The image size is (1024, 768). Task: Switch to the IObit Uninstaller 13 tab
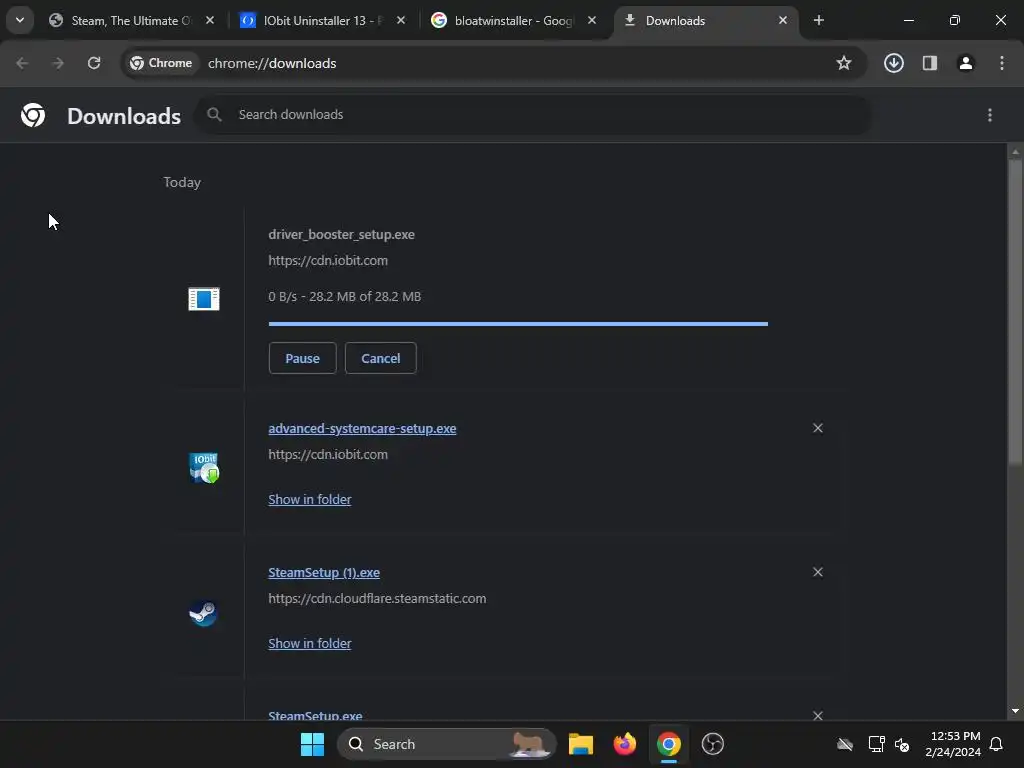(x=324, y=20)
